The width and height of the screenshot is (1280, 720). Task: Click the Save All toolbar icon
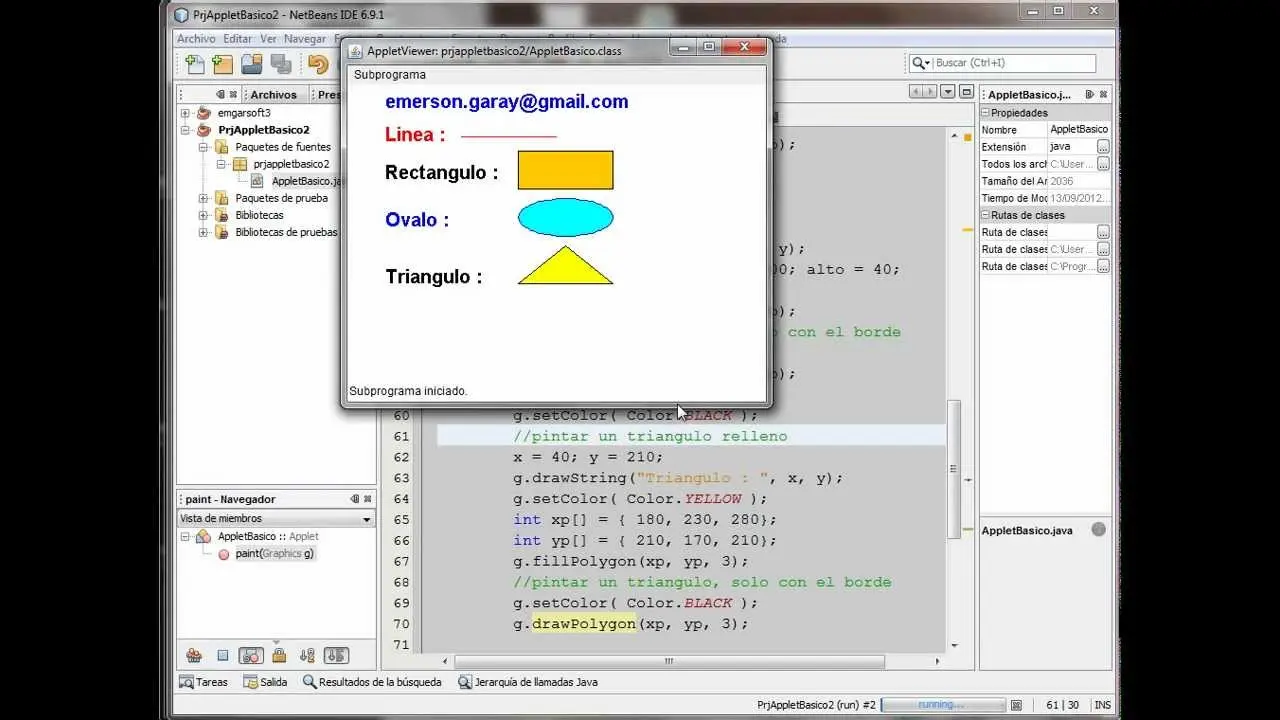click(281, 64)
